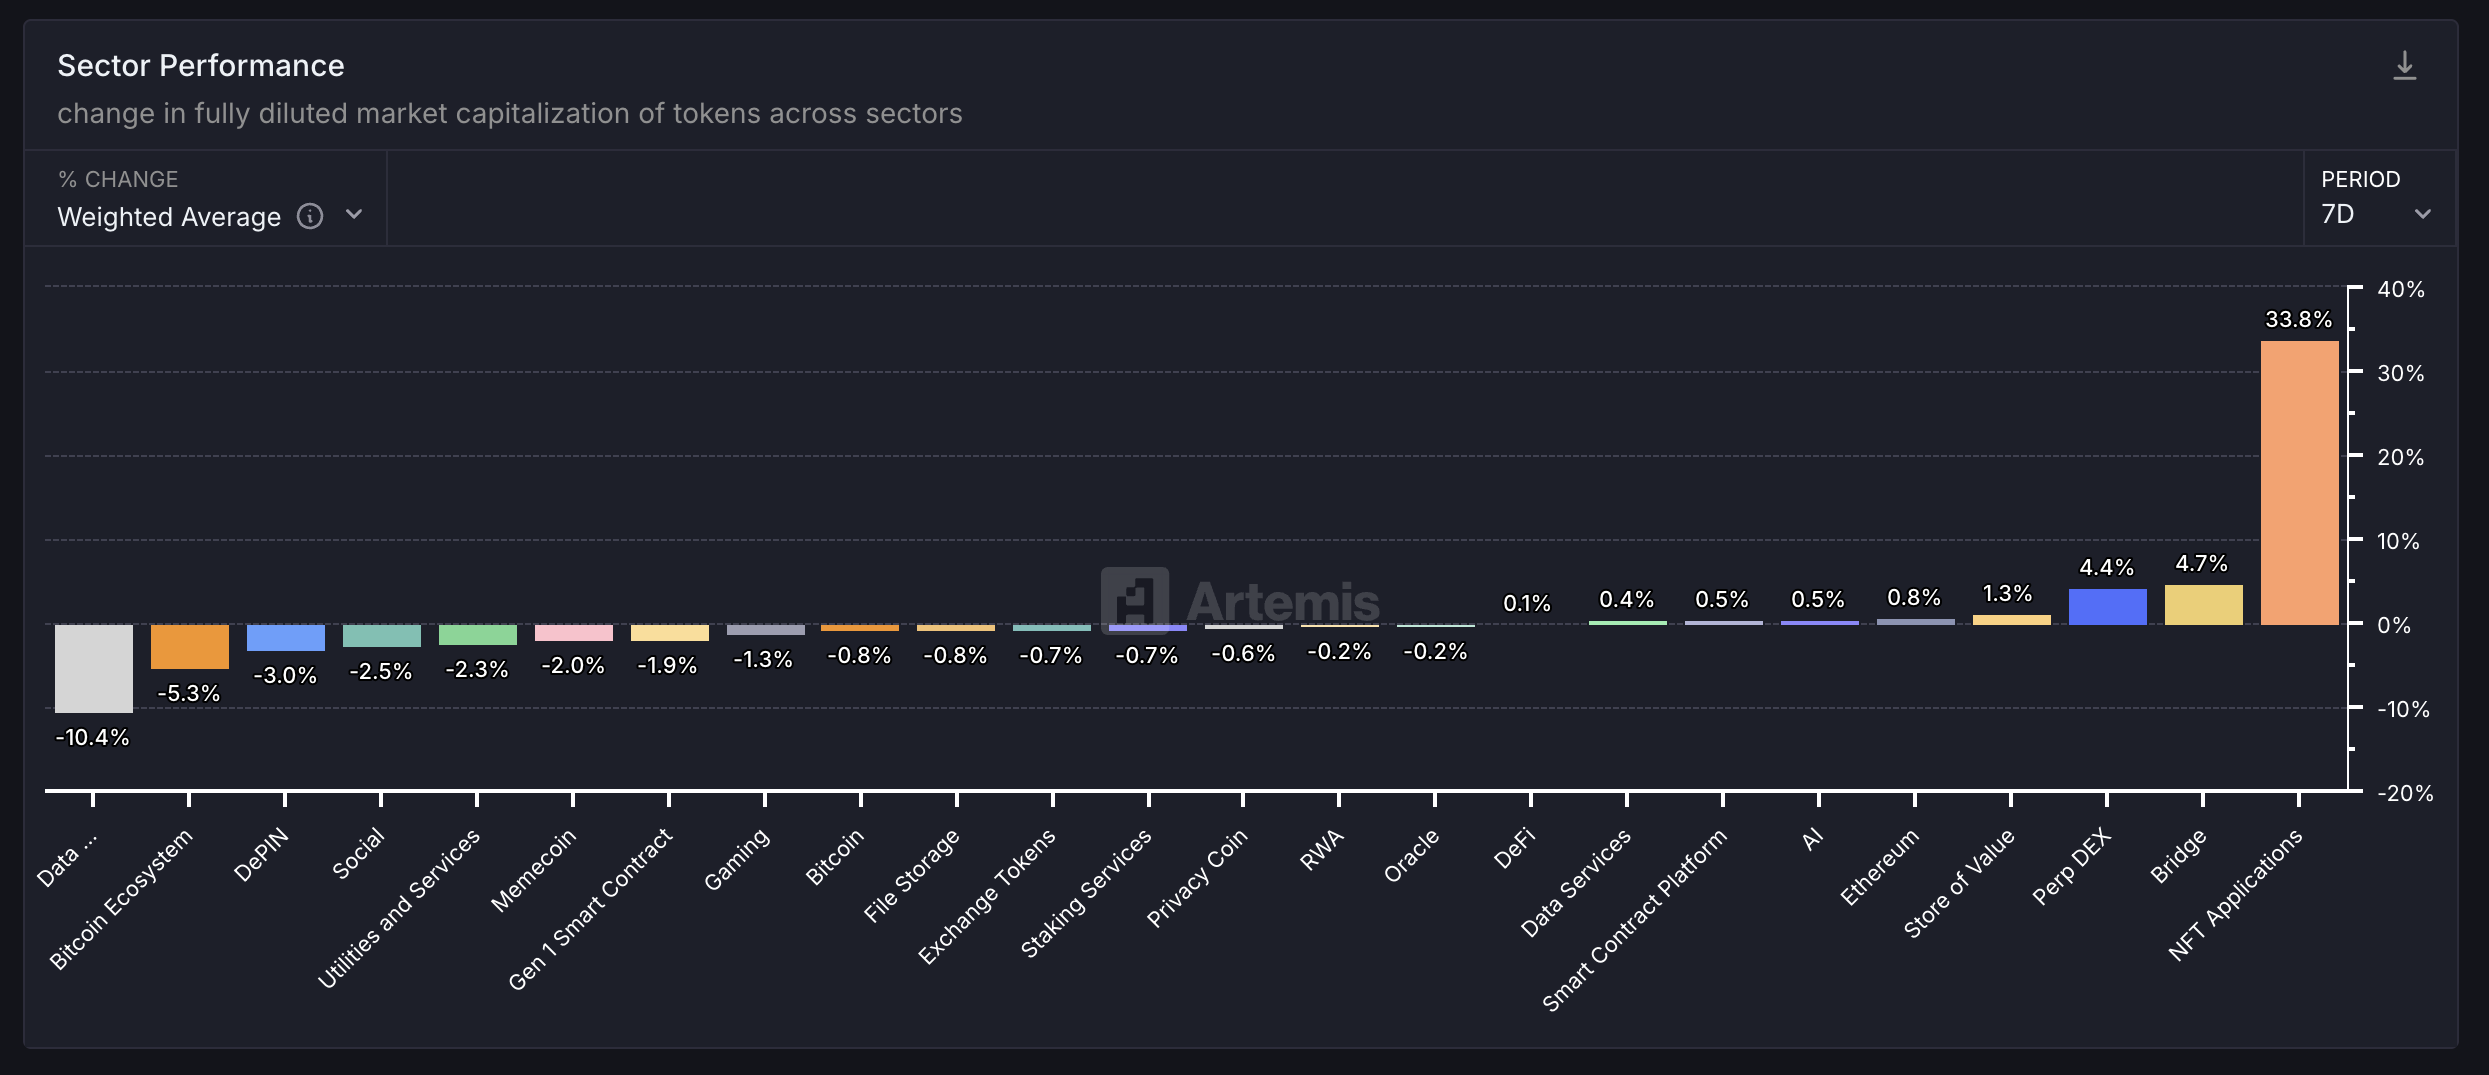This screenshot has width=2489, height=1075.
Task: Click the 40% label on the y-axis
Action: 2402,289
